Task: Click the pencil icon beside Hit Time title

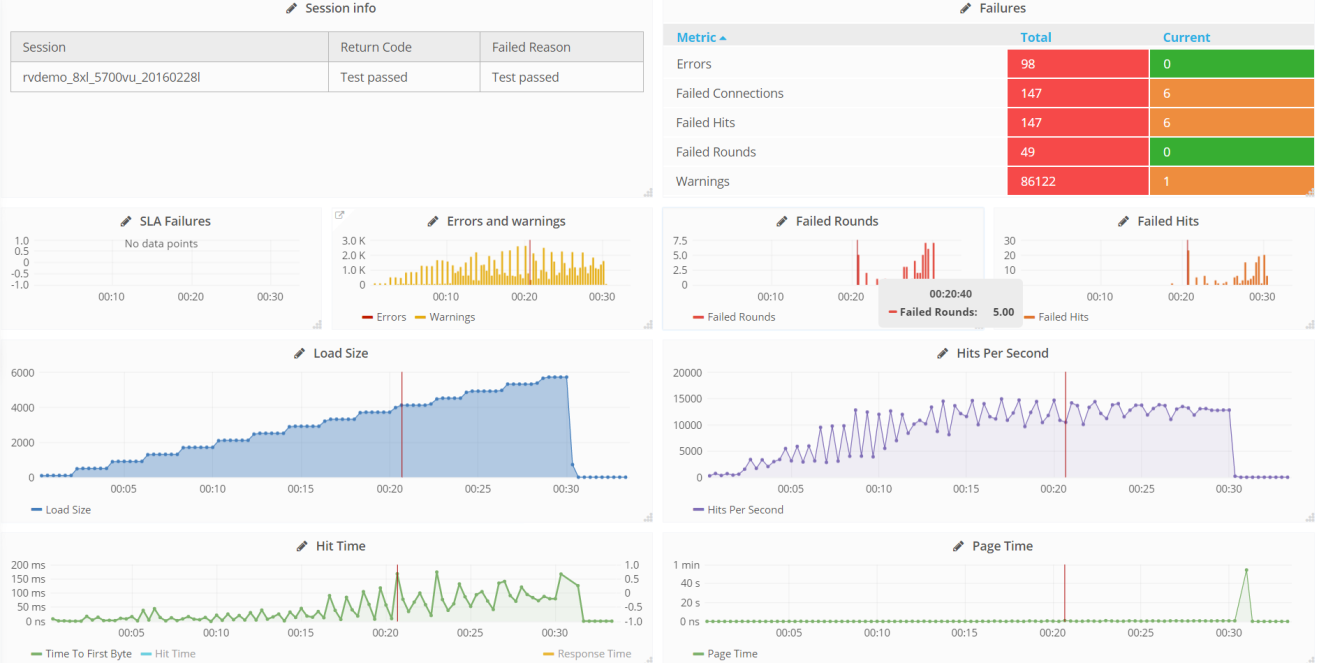Action: click(302, 546)
